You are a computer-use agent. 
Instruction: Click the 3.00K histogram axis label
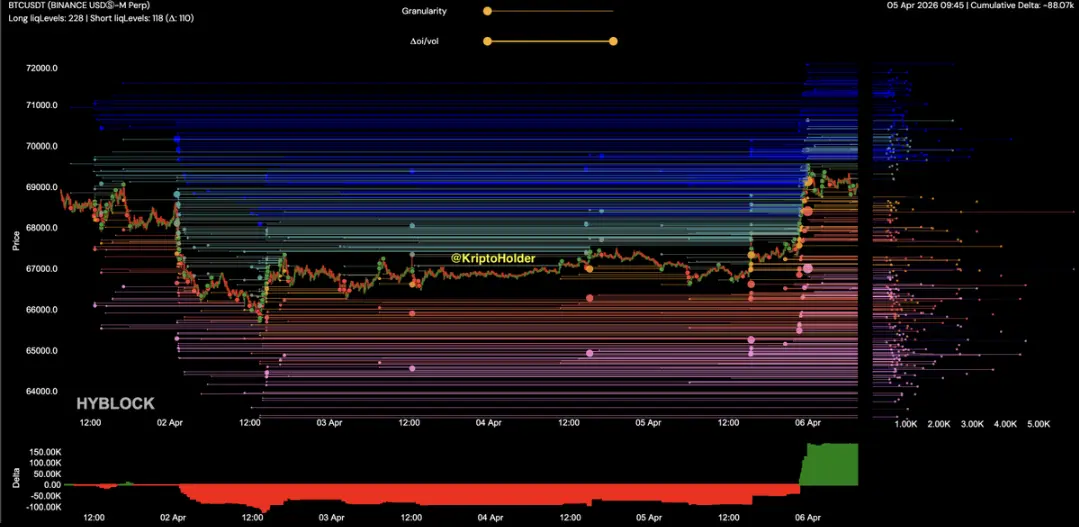(x=972, y=424)
